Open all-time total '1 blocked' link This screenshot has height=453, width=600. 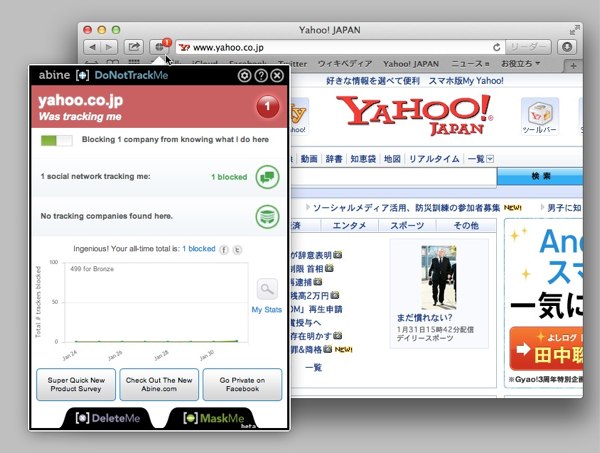pyautogui.click(x=199, y=249)
